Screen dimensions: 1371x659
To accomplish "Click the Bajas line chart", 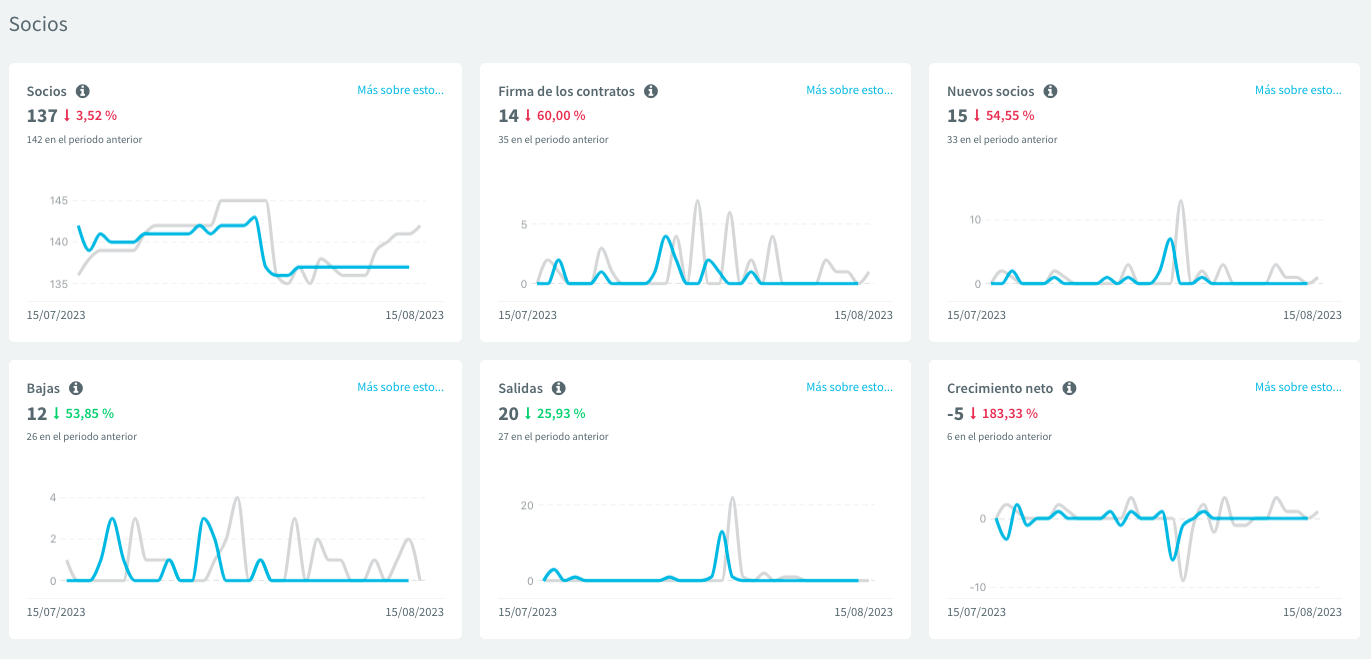I will [x=235, y=540].
